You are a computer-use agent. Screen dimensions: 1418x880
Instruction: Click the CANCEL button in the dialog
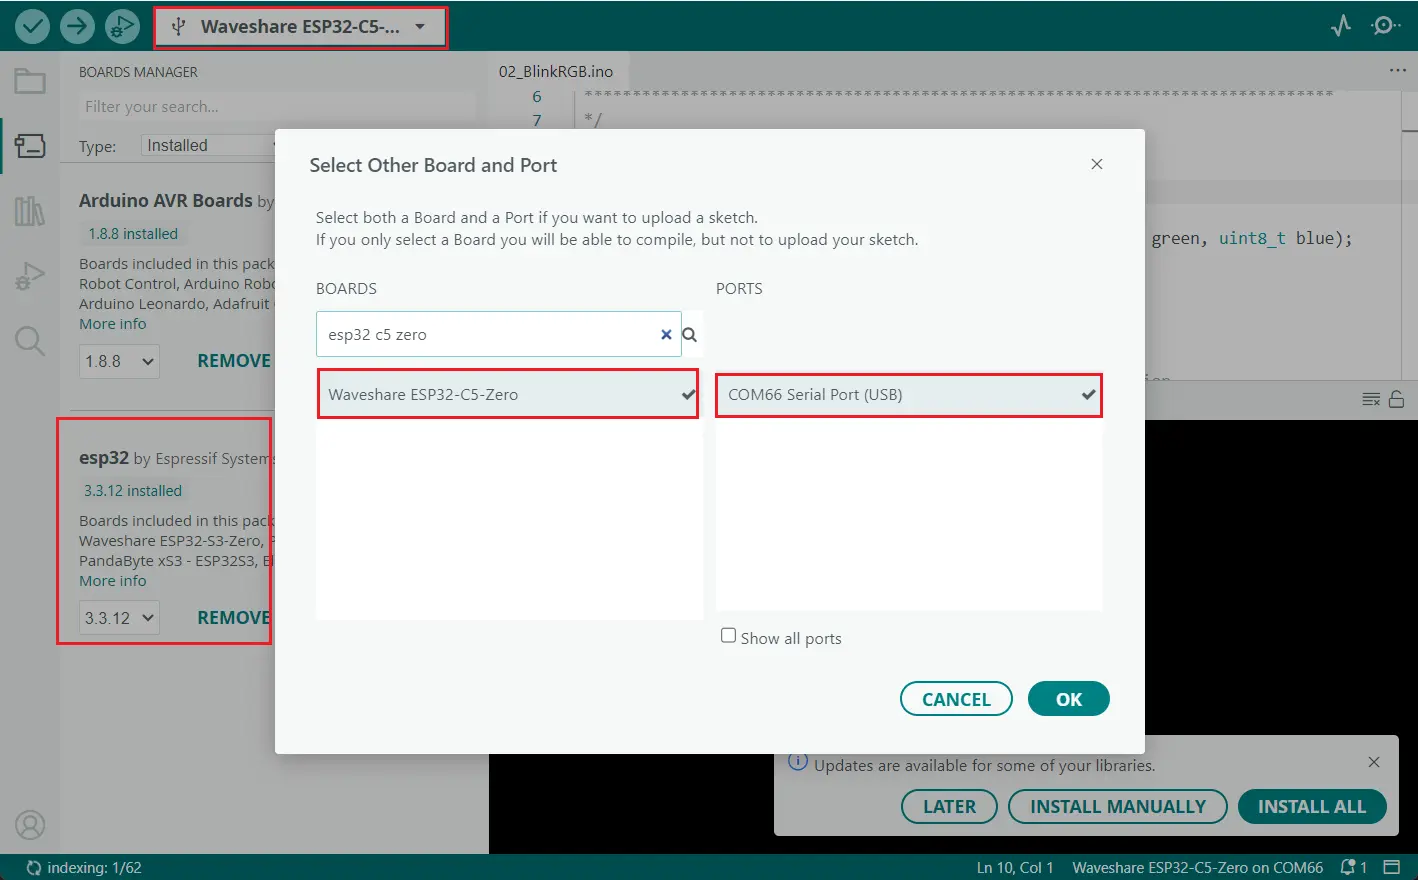(x=956, y=699)
